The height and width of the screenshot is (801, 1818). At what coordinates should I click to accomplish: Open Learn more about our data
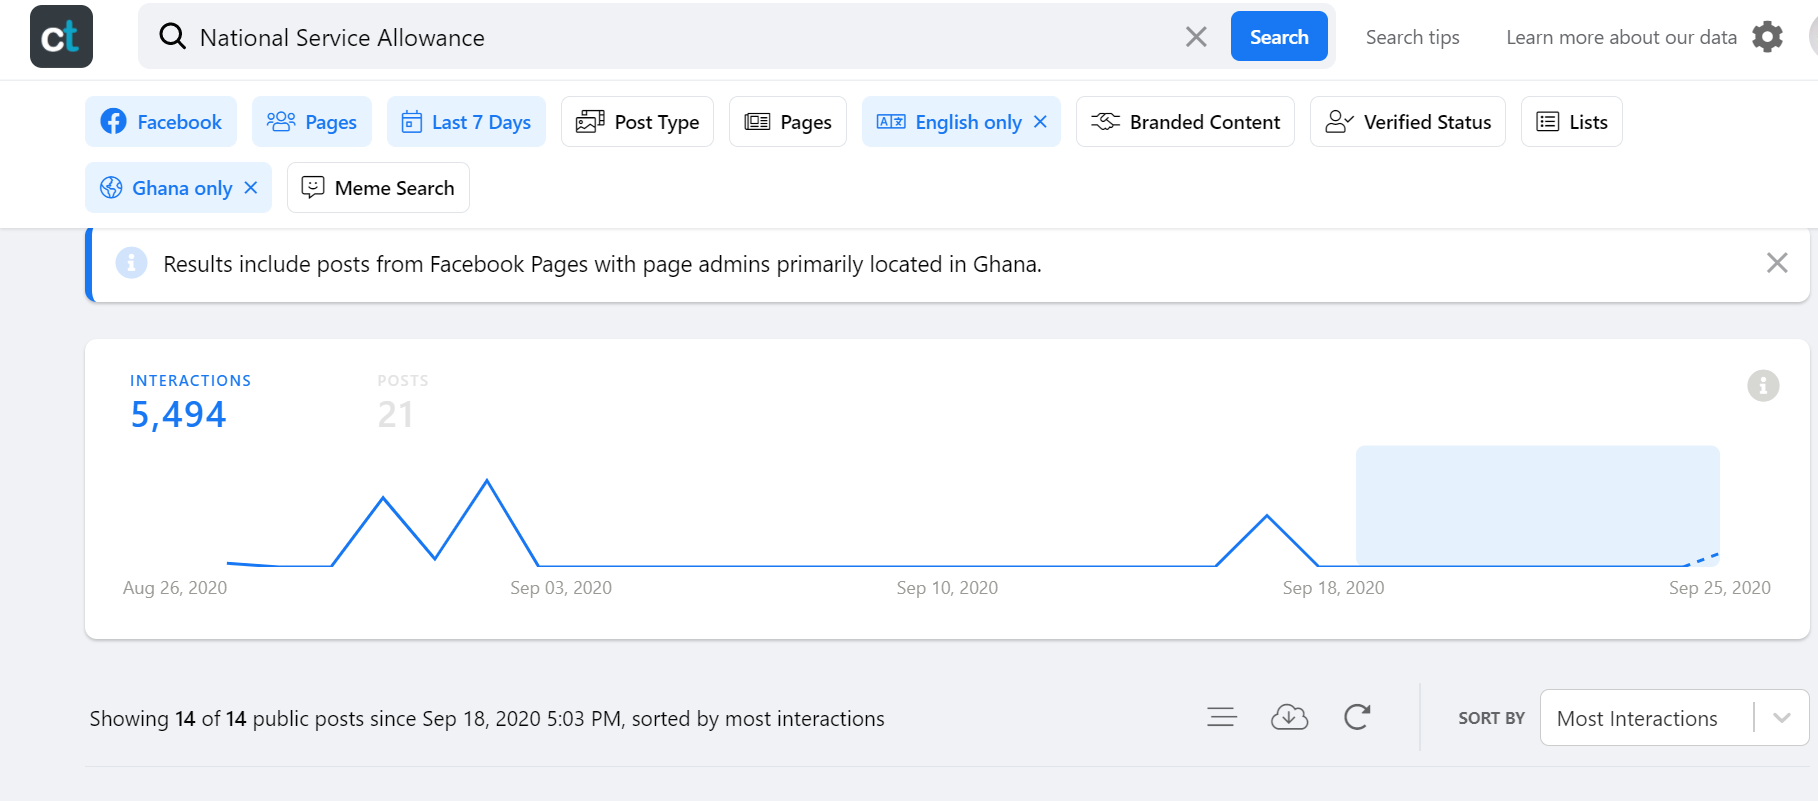(x=1621, y=37)
